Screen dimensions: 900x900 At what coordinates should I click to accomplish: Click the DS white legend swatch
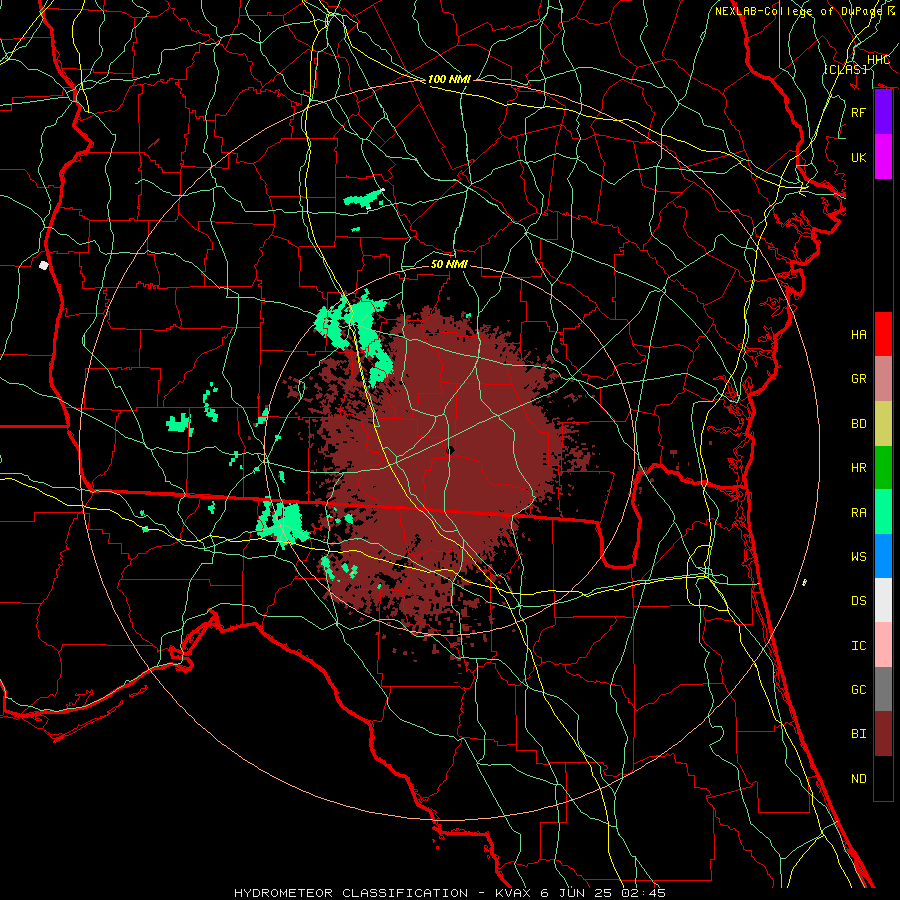point(883,600)
